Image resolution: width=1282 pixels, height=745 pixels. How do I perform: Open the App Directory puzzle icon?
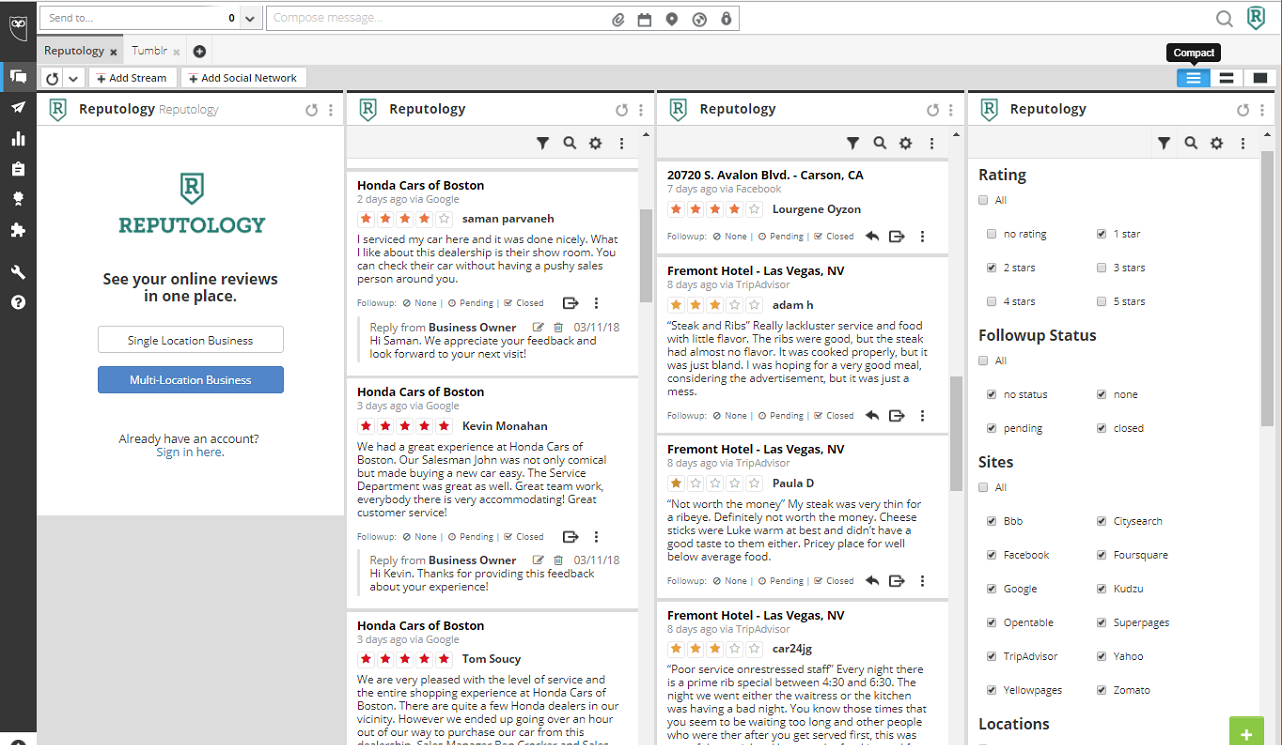tap(18, 227)
